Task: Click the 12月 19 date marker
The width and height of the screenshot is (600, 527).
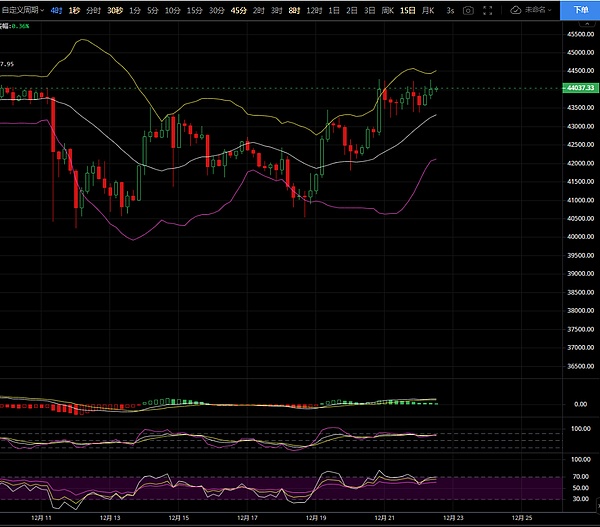Action: point(316,518)
